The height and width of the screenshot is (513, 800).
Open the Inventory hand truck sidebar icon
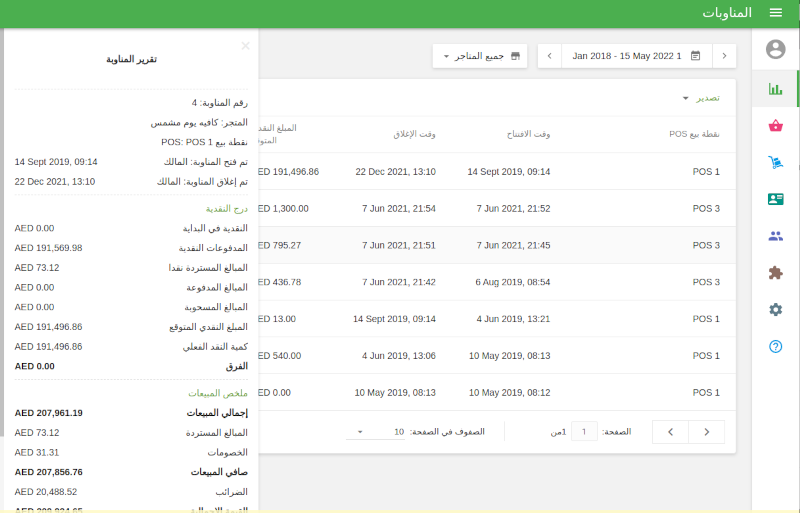tap(776, 162)
